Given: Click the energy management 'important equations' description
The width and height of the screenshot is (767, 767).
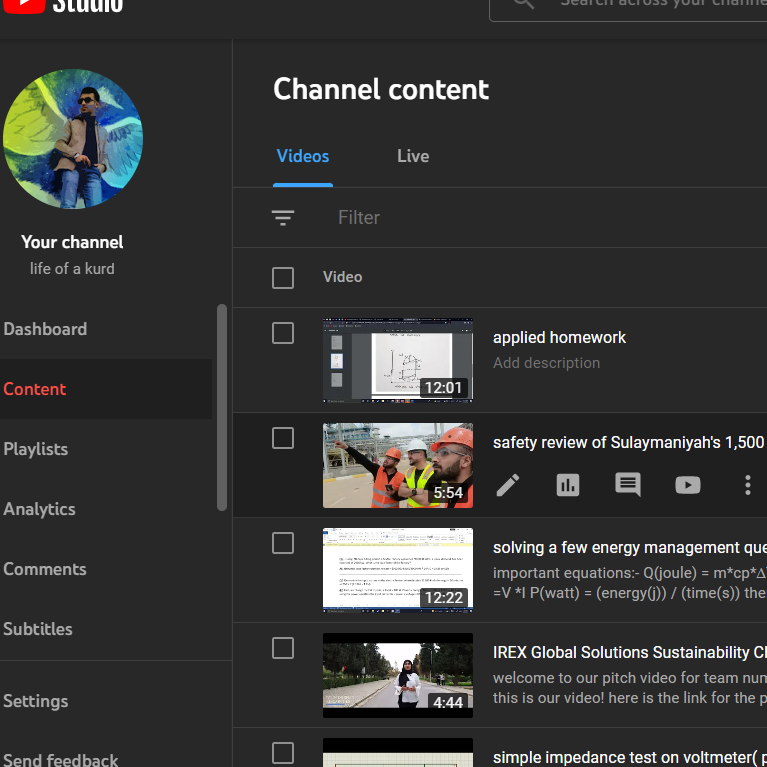Looking at the screenshot, I should click(x=630, y=583).
